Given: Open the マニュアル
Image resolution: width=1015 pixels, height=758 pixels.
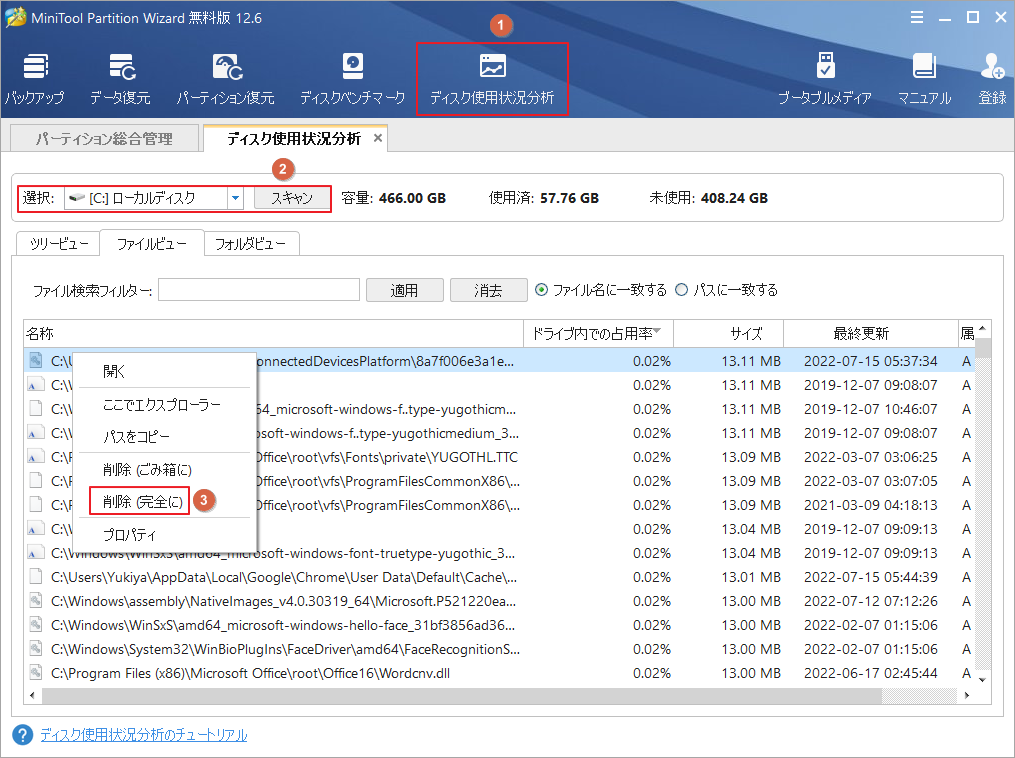Looking at the screenshot, I should tap(924, 79).
